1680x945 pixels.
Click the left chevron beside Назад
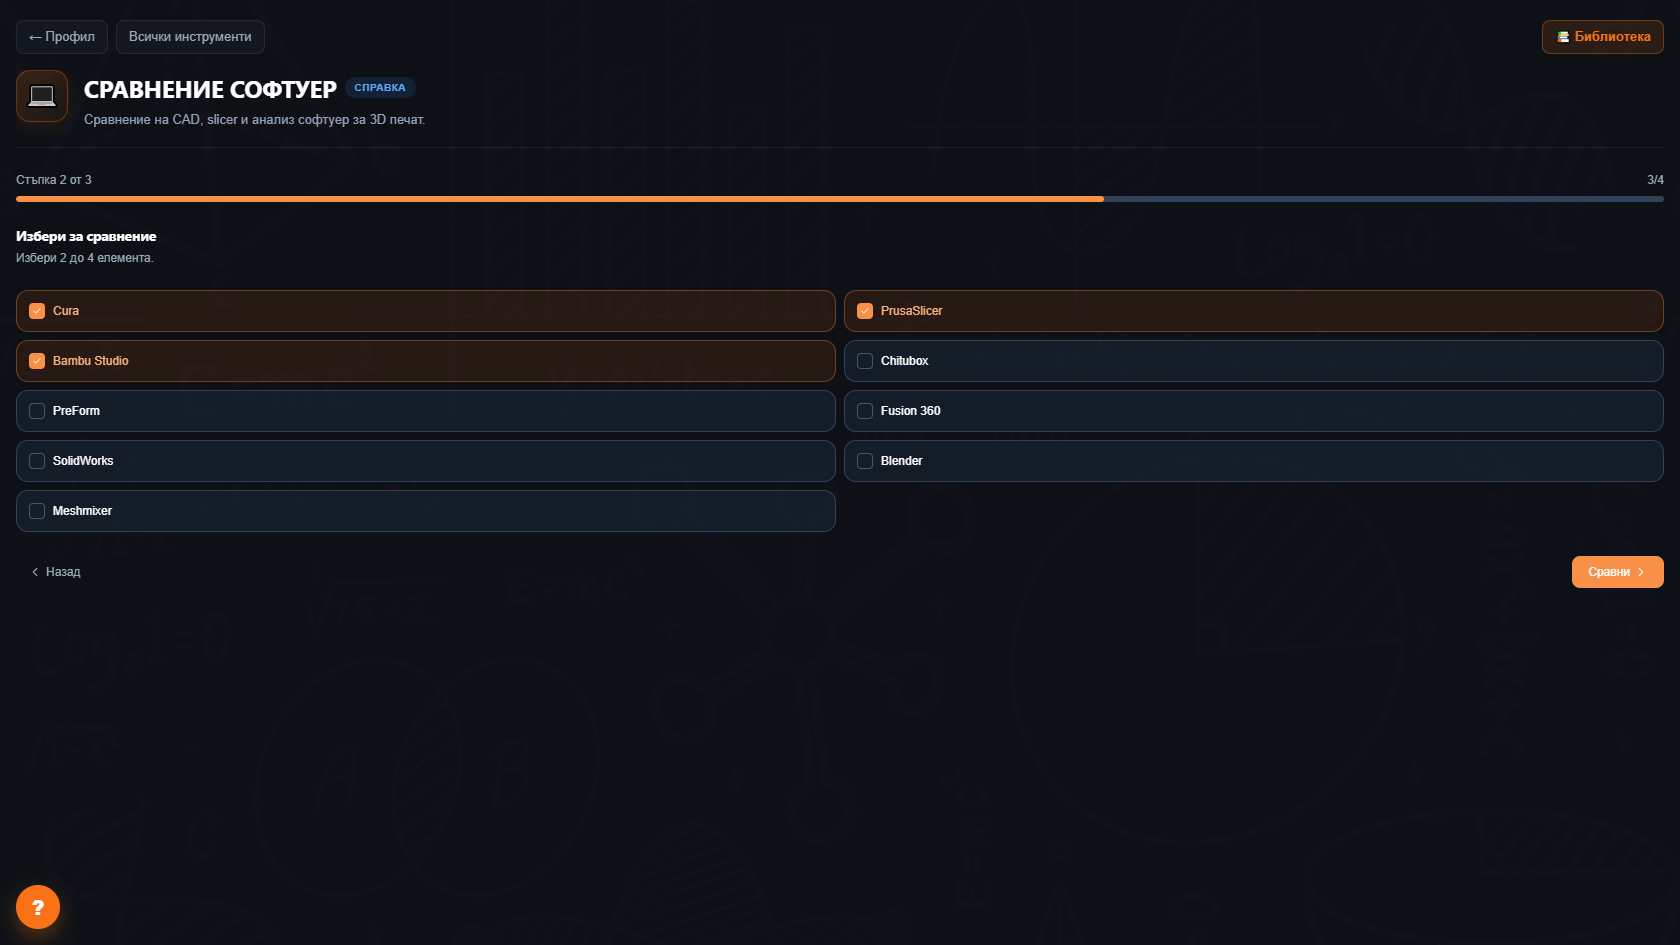coord(35,572)
